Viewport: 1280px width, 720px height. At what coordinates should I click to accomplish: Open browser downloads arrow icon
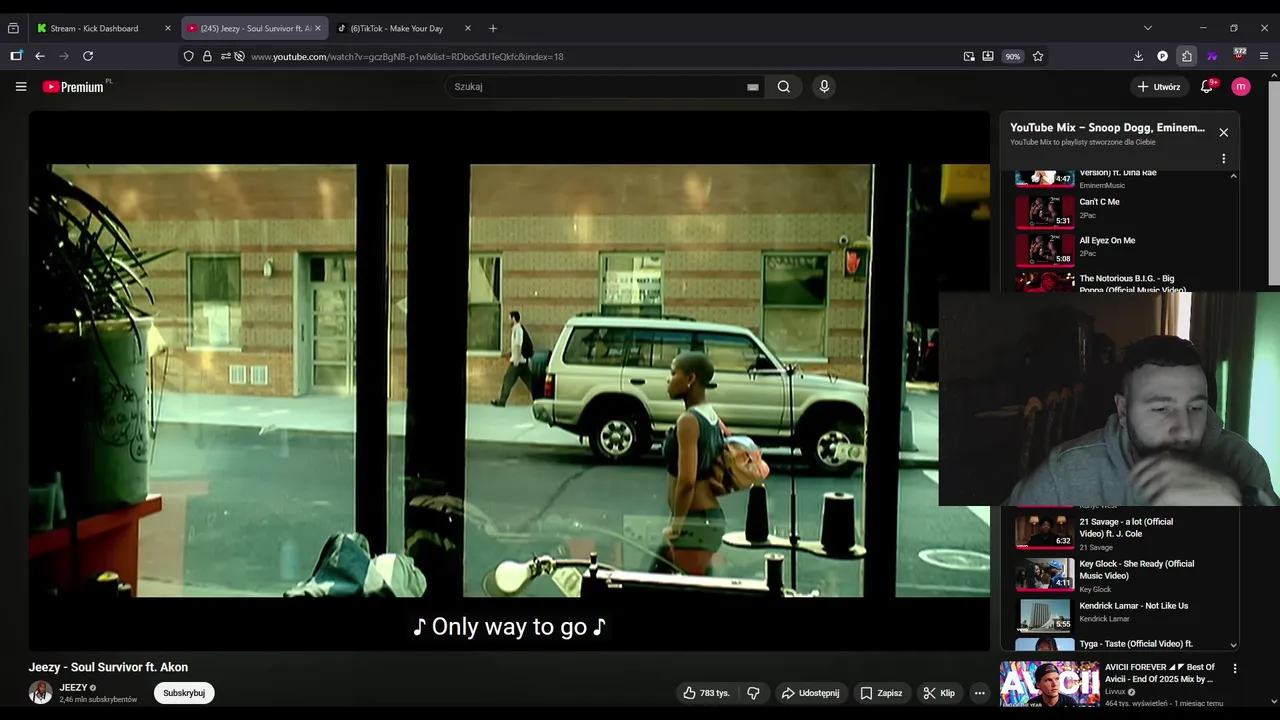tap(1138, 56)
